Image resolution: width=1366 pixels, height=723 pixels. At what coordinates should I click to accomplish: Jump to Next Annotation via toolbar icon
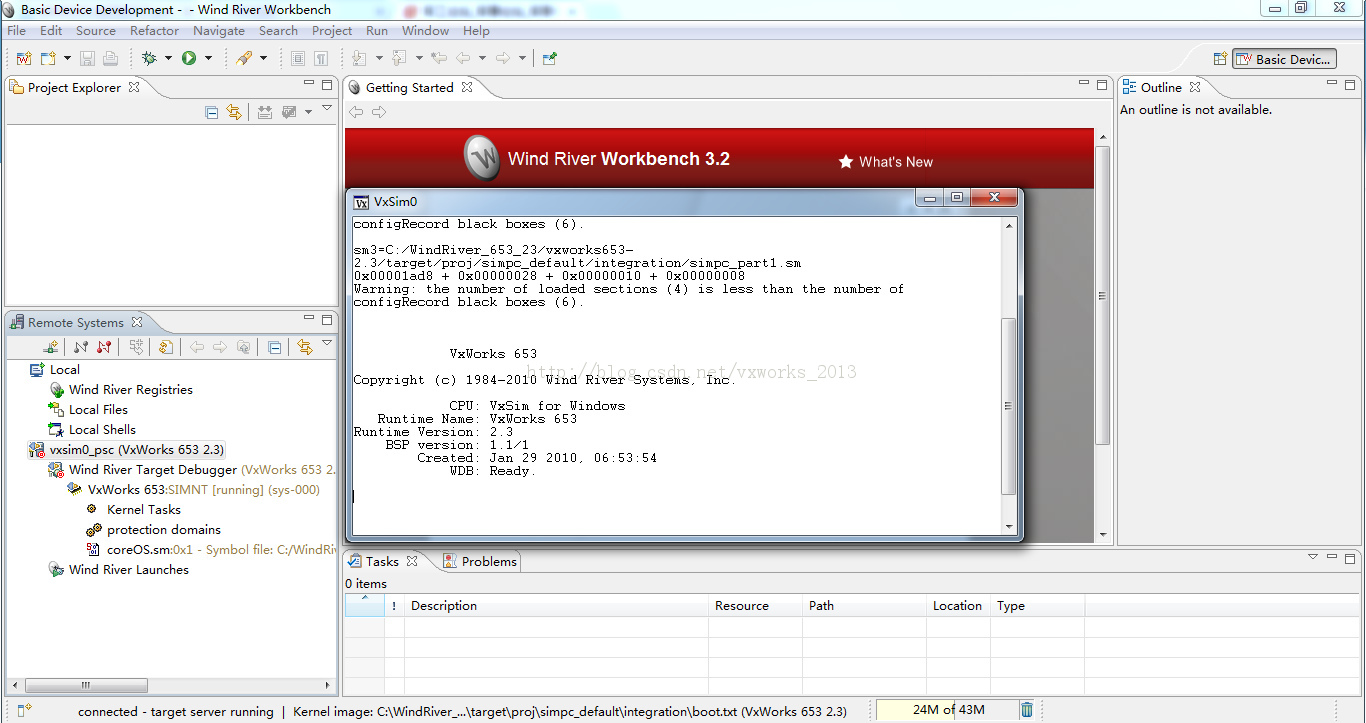[360, 58]
